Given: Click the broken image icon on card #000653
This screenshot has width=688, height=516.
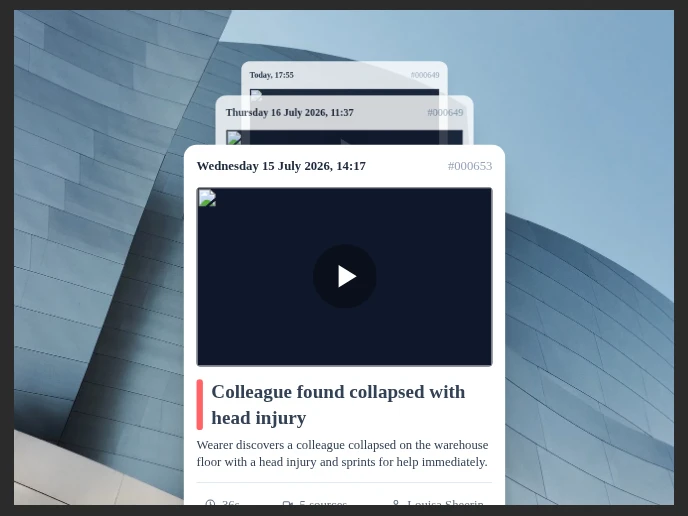Looking at the screenshot, I should 207,197.
